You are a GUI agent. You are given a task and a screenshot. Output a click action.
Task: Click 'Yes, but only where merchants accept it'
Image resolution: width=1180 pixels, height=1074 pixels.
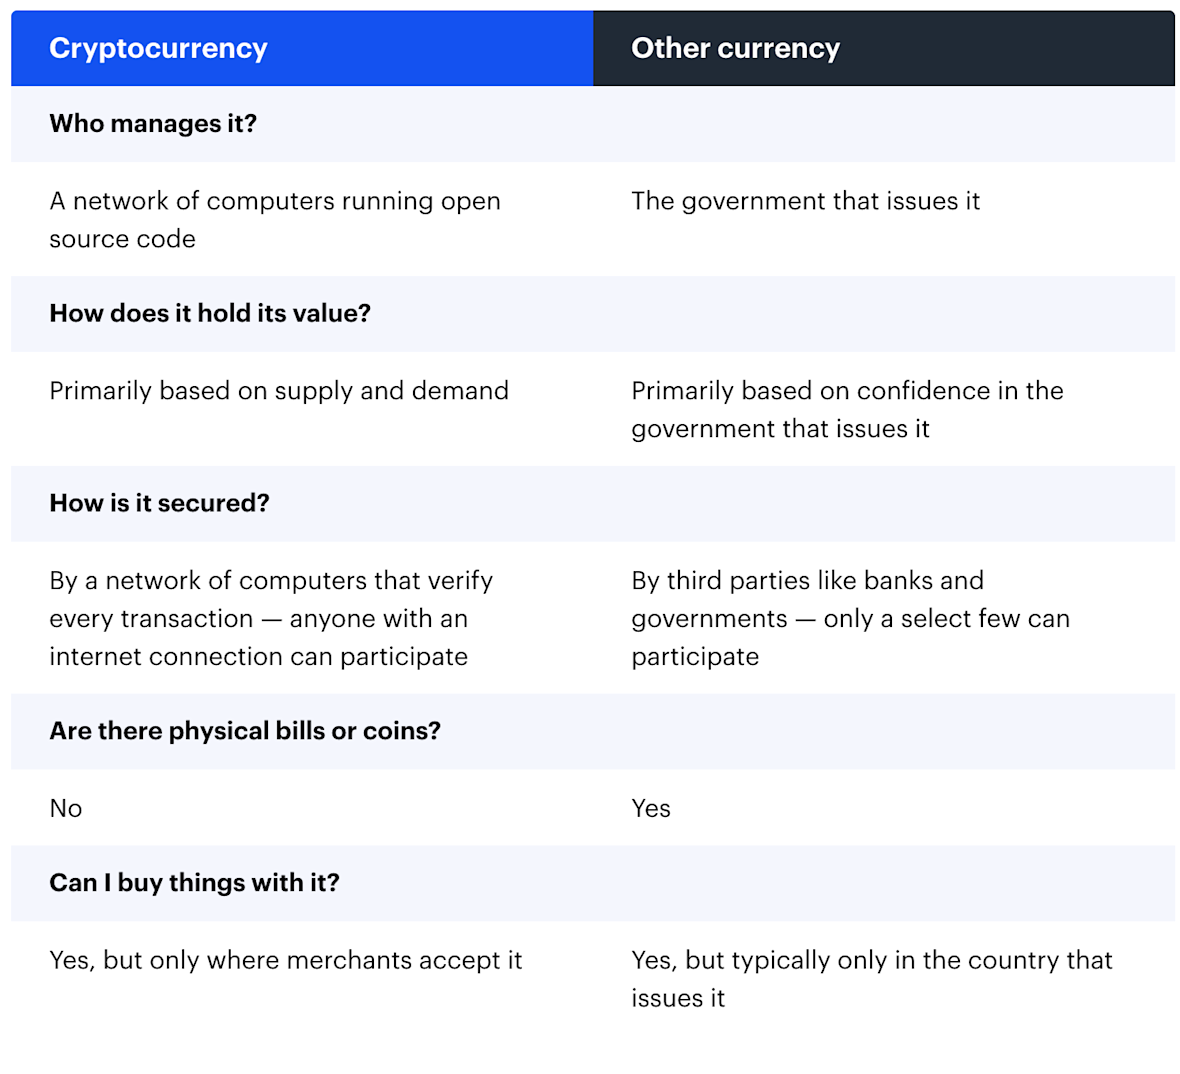tap(286, 961)
